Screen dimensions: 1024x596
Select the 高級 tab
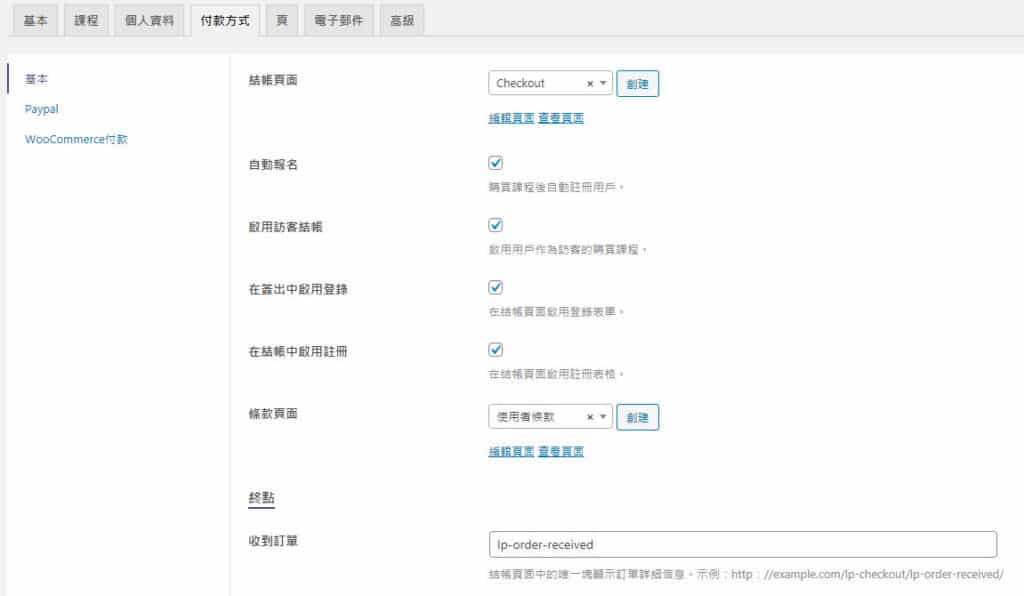click(x=401, y=21)
